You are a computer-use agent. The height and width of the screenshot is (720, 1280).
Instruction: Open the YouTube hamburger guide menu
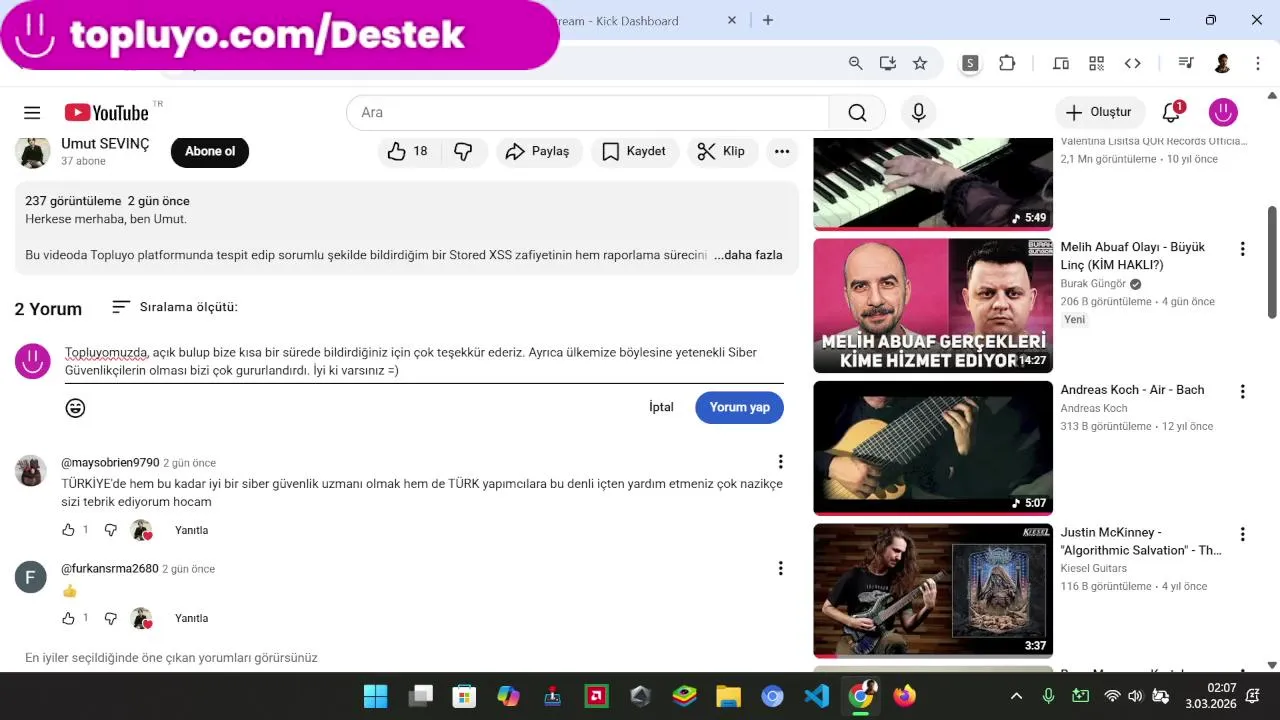pos(32,113)
